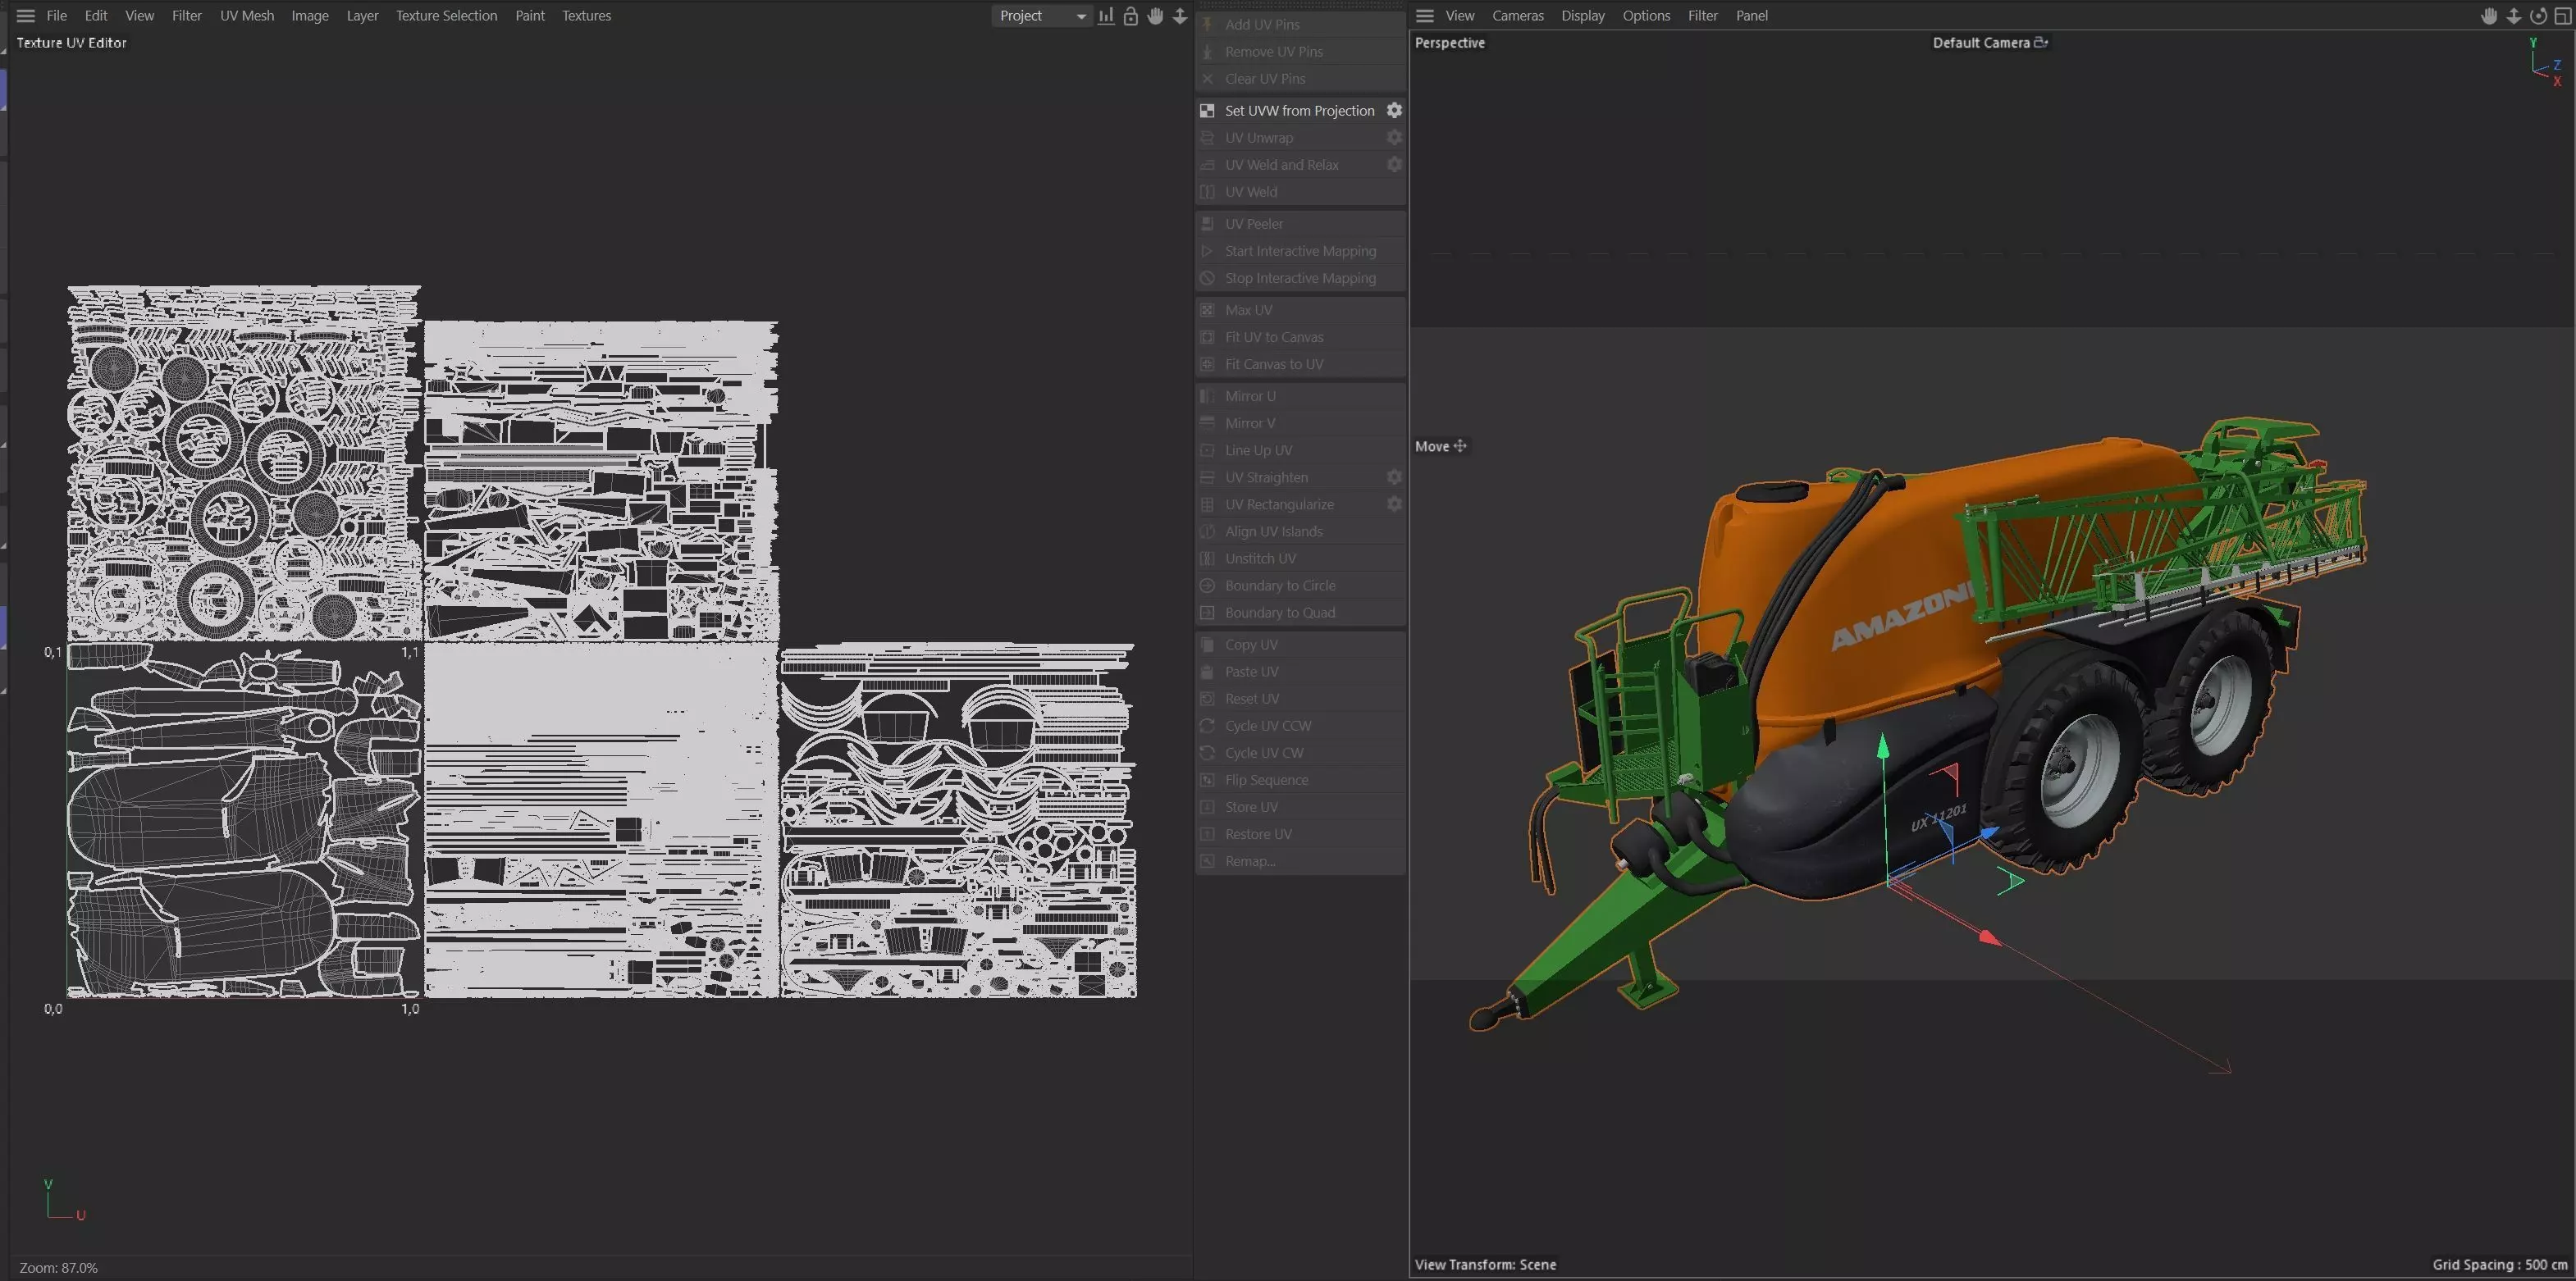
Task: Click the Stop Interactive Mapping icon
Action: (x=1207, y=278)
